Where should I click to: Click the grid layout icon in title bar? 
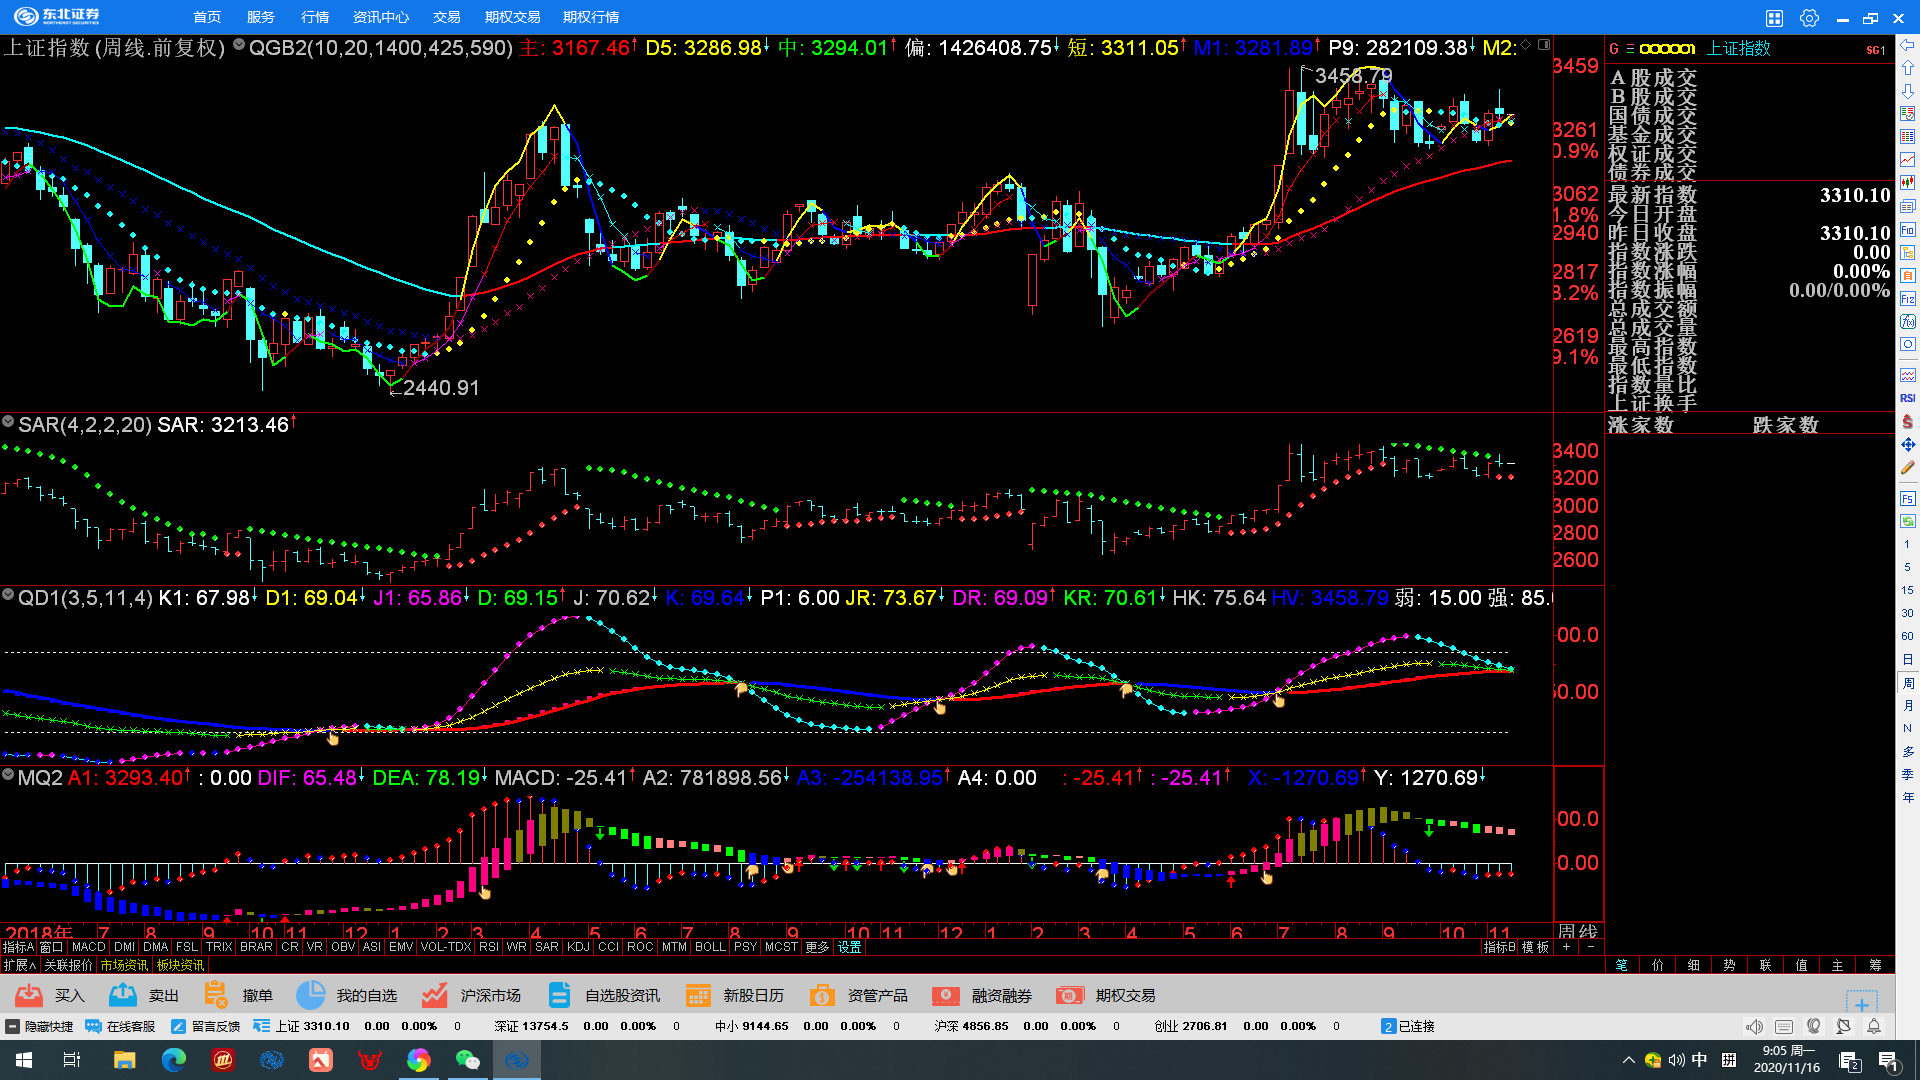(x=1774, y=18)
